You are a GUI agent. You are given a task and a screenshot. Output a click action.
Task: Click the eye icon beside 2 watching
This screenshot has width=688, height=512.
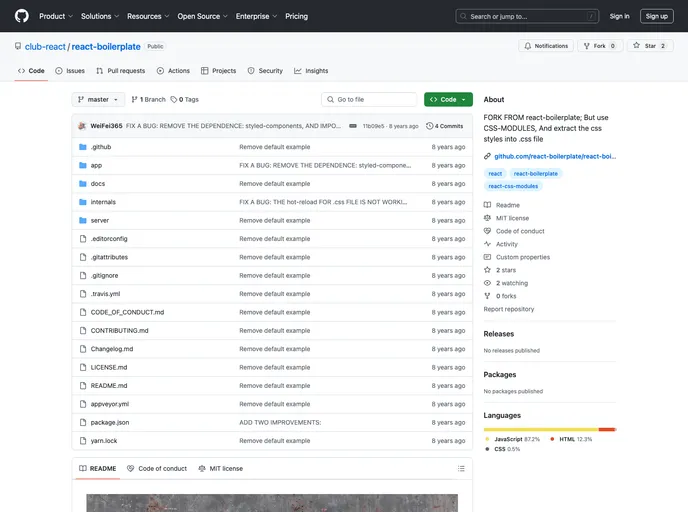point(487,283)
